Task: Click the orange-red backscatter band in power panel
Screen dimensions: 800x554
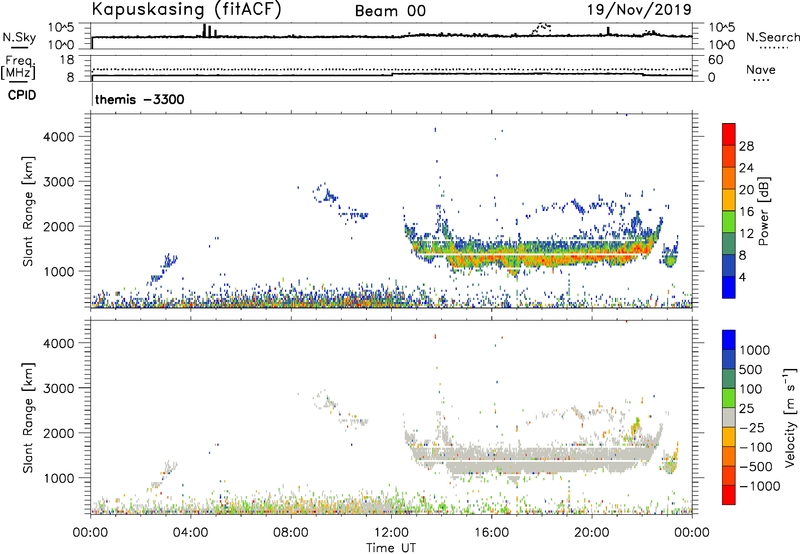Action: 541,259
